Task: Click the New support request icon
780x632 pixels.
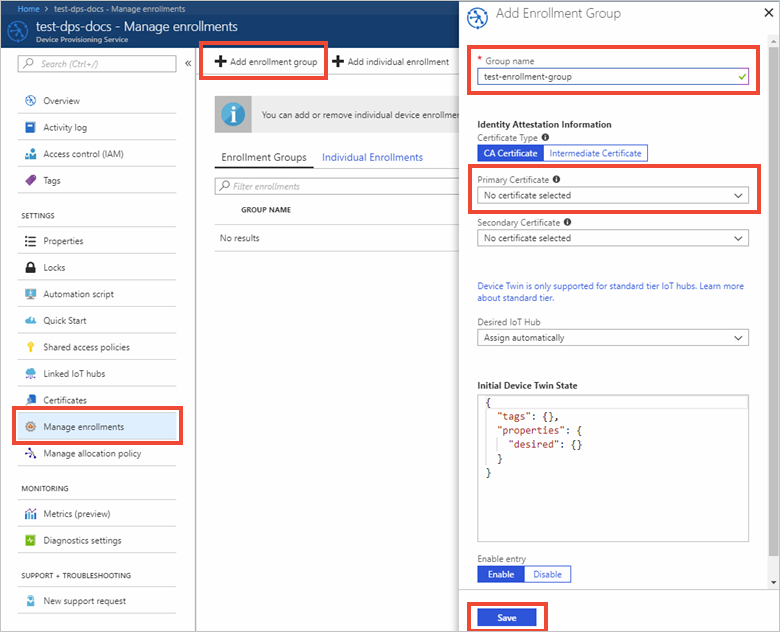Action: [x=30, y=601]
